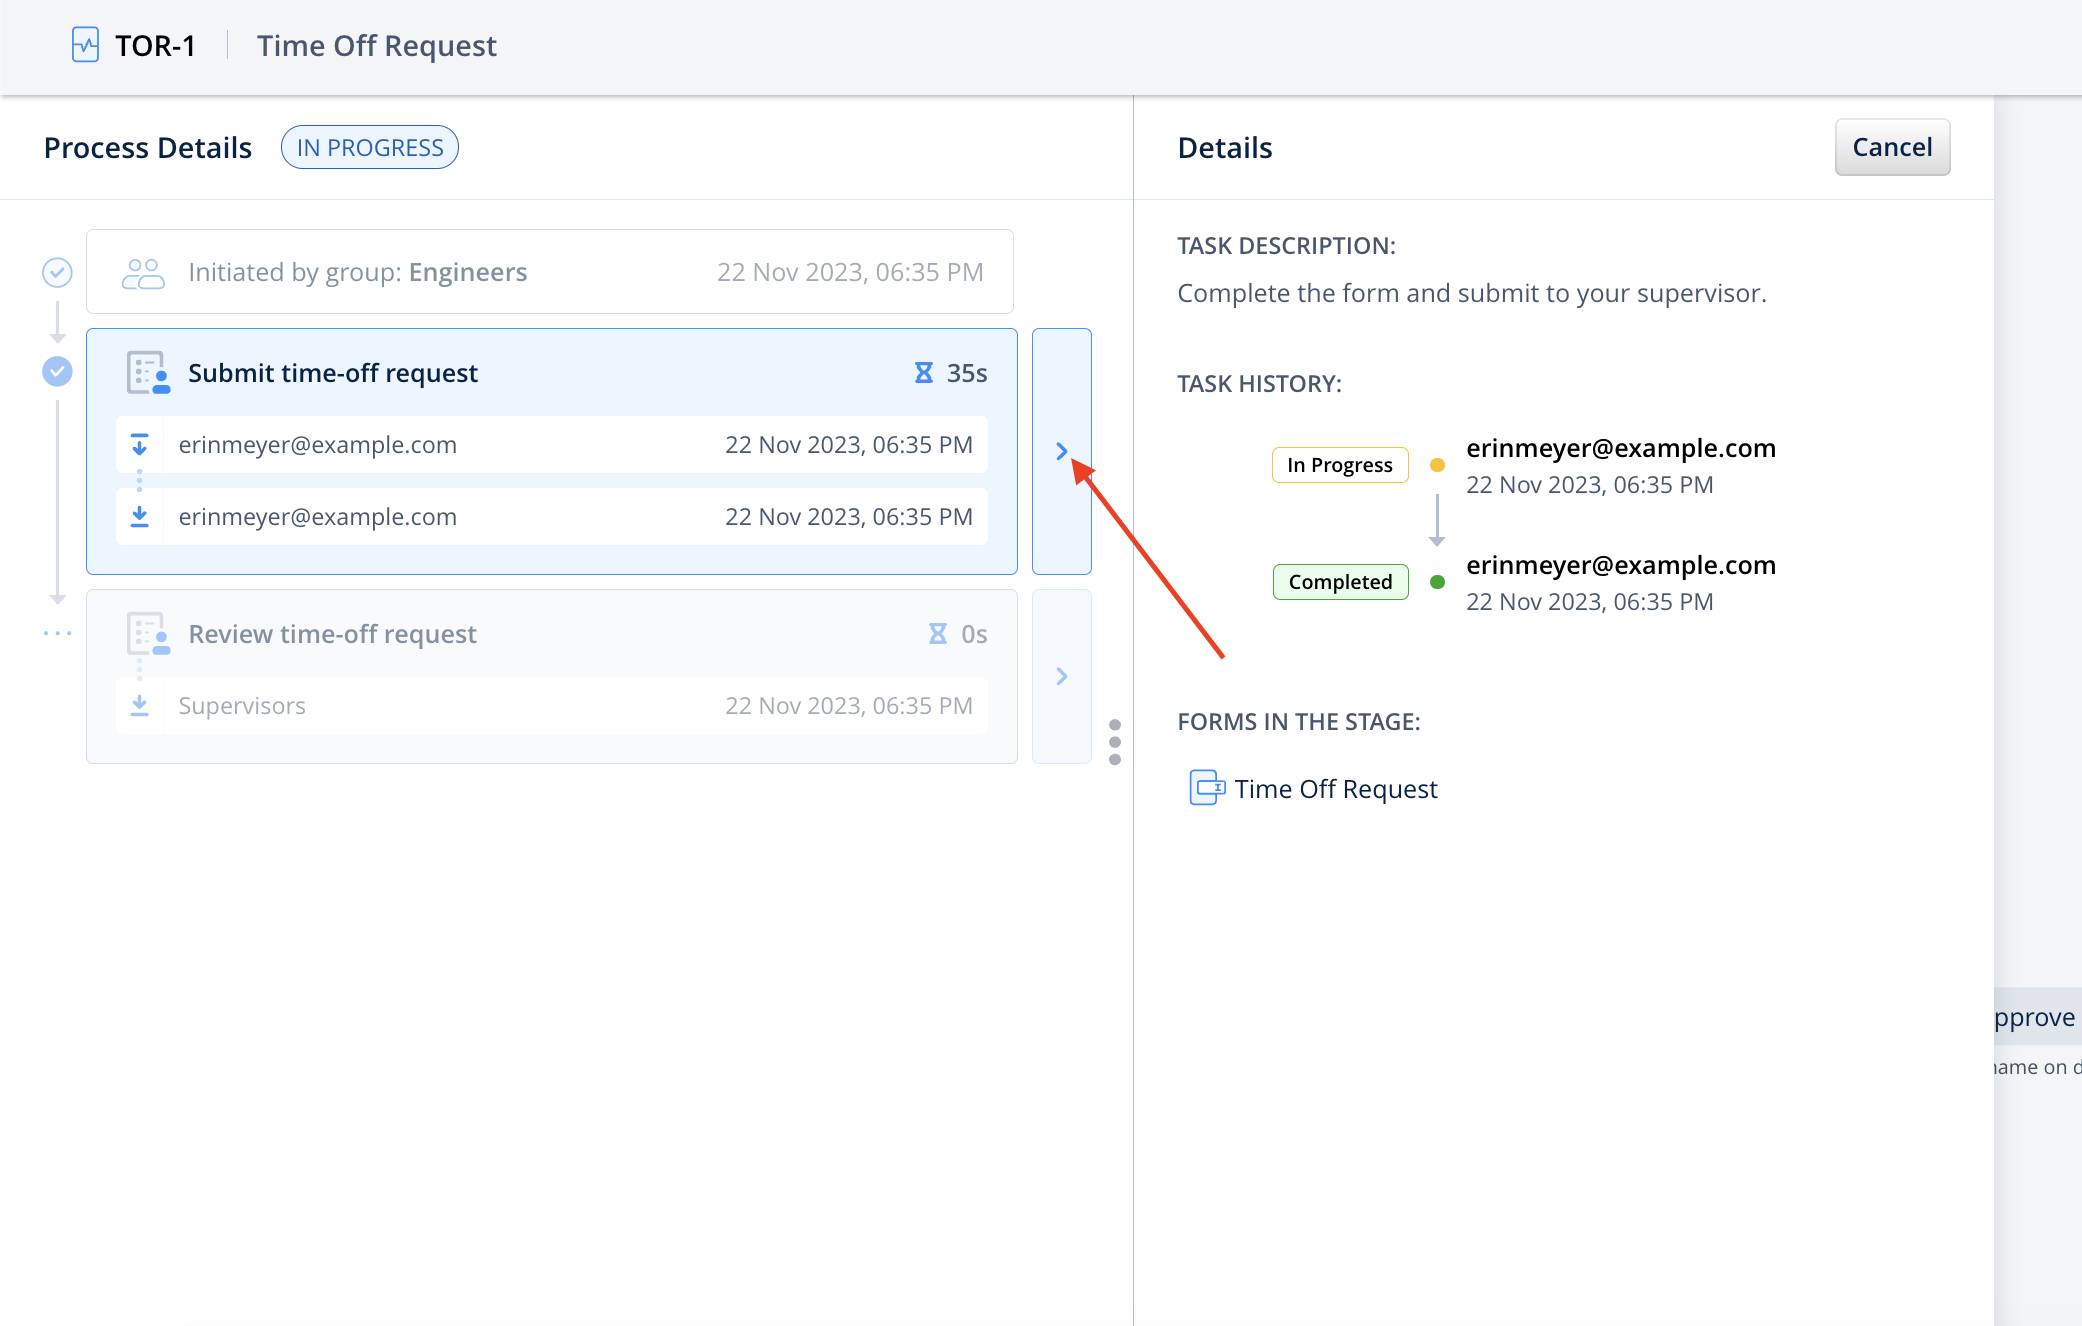
Task: Click the filled checkmark circle for Submit stage
Action: tap(57, 372)
